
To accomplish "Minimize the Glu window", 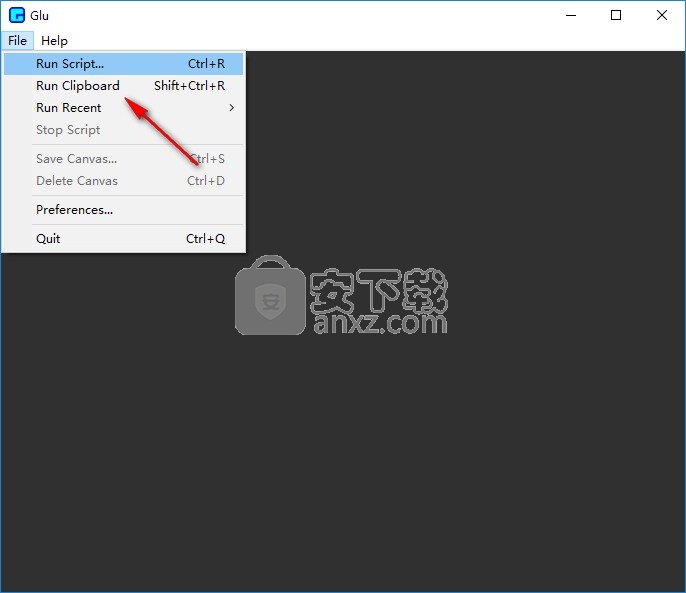I will (x=571, y=15).
